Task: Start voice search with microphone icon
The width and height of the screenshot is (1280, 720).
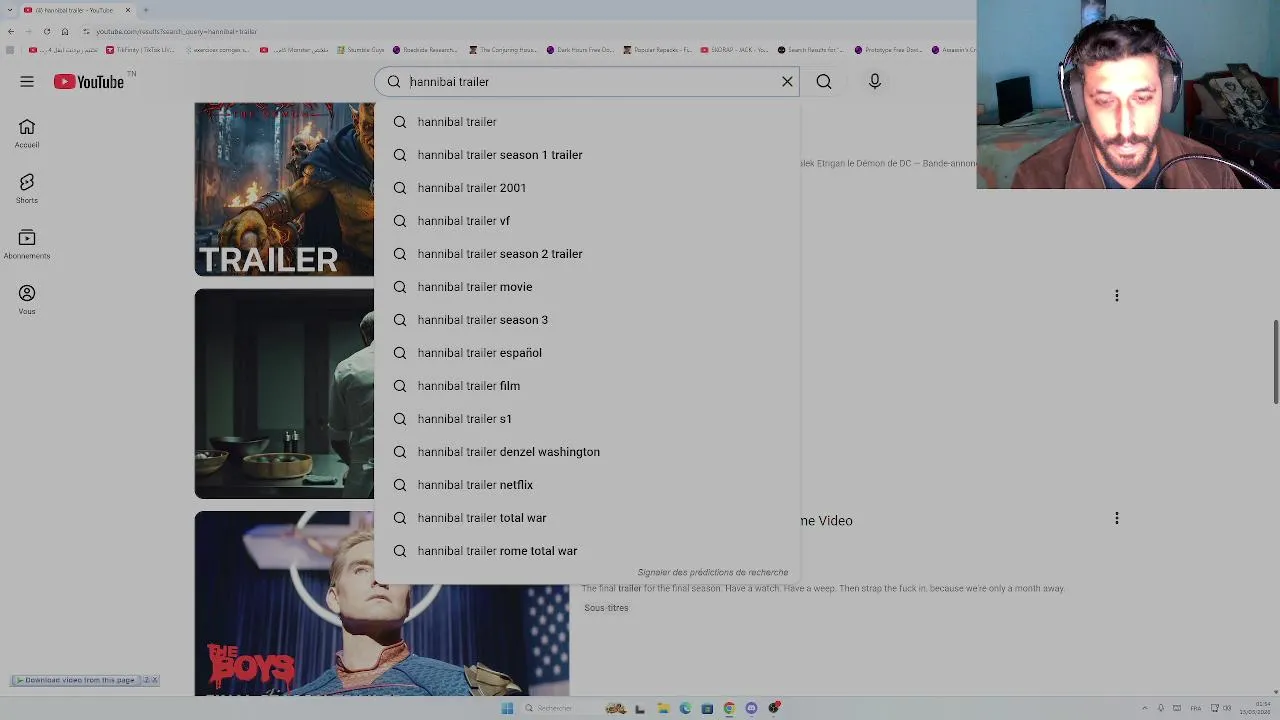Action: coord(875,82)
